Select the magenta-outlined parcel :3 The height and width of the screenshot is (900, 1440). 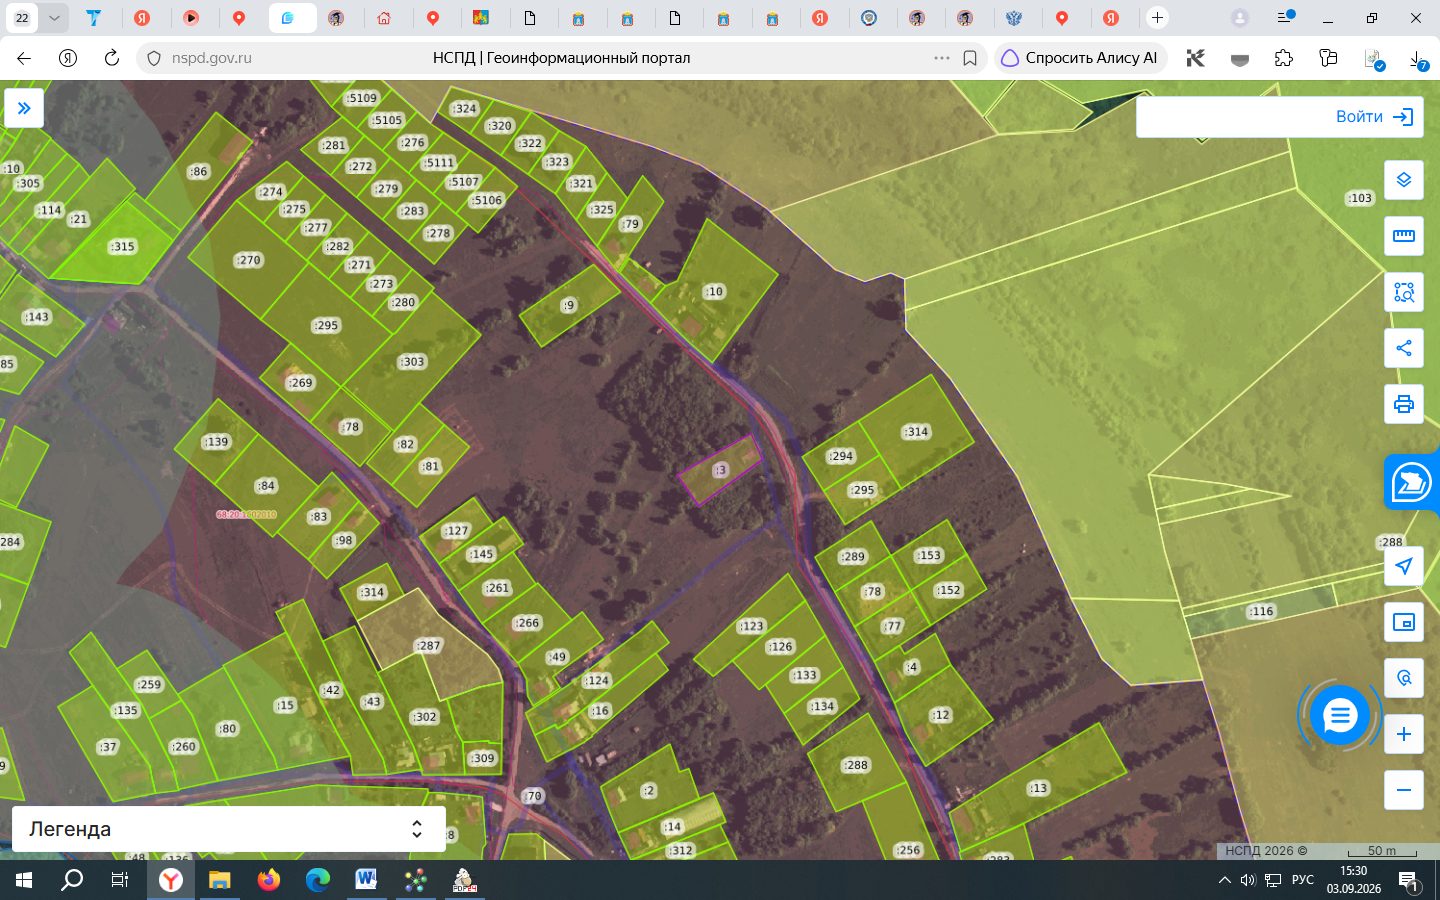[720, 470]
